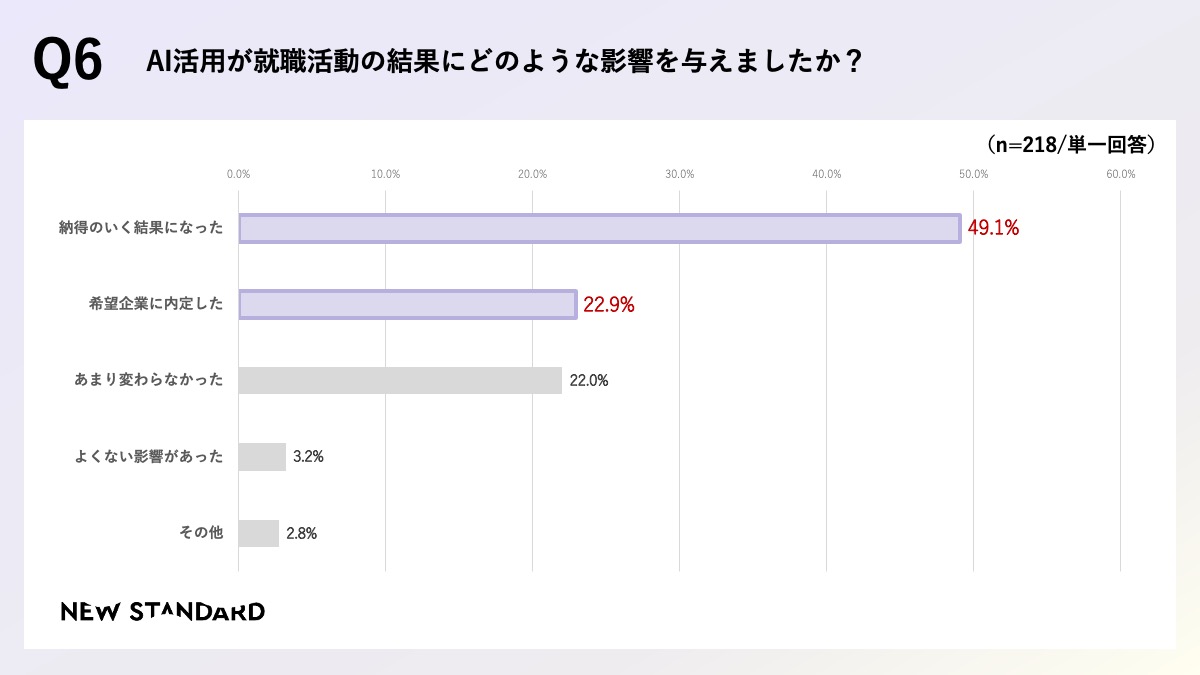Select the gray よくない影響があった bar
The image size is (1200, 675).
point(262,457)
